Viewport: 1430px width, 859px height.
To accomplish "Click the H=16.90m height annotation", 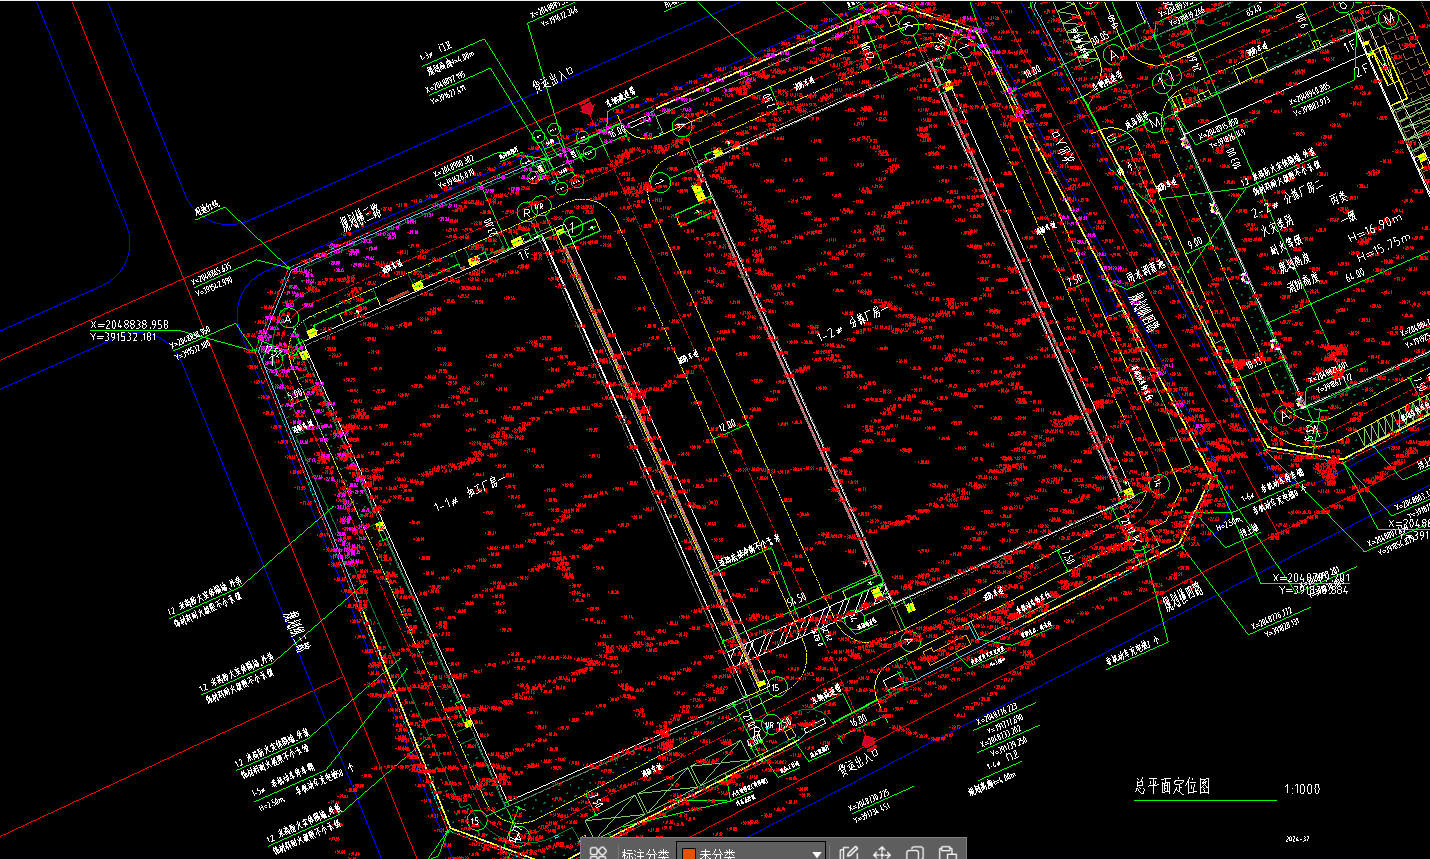I will pos(1375,230).
